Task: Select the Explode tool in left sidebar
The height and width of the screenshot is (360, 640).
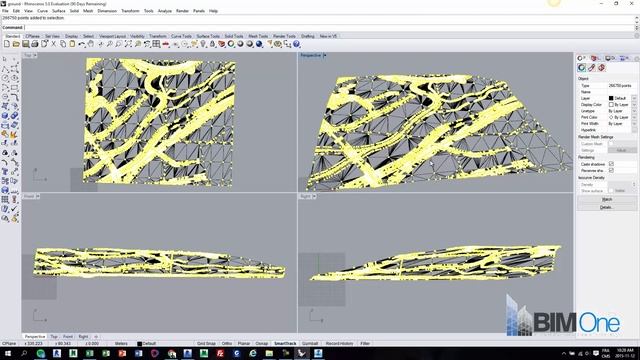Action: [x=14, y=134]
